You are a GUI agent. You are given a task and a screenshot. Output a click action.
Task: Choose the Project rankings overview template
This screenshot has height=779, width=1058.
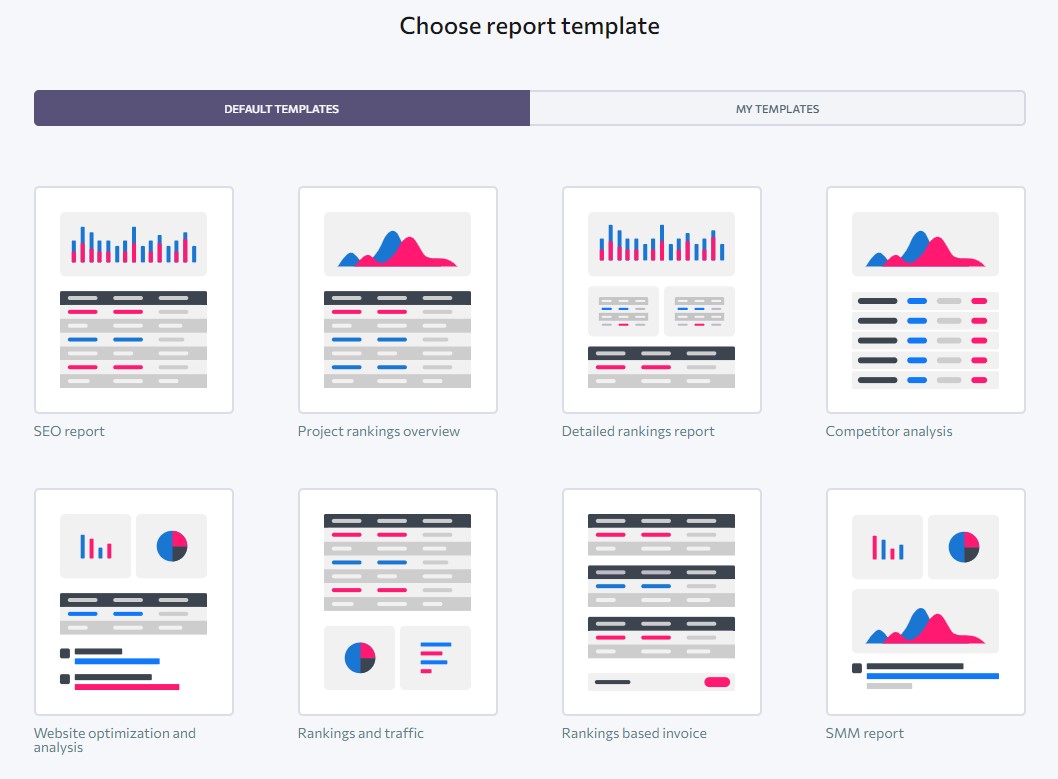(x=397, y=299)
